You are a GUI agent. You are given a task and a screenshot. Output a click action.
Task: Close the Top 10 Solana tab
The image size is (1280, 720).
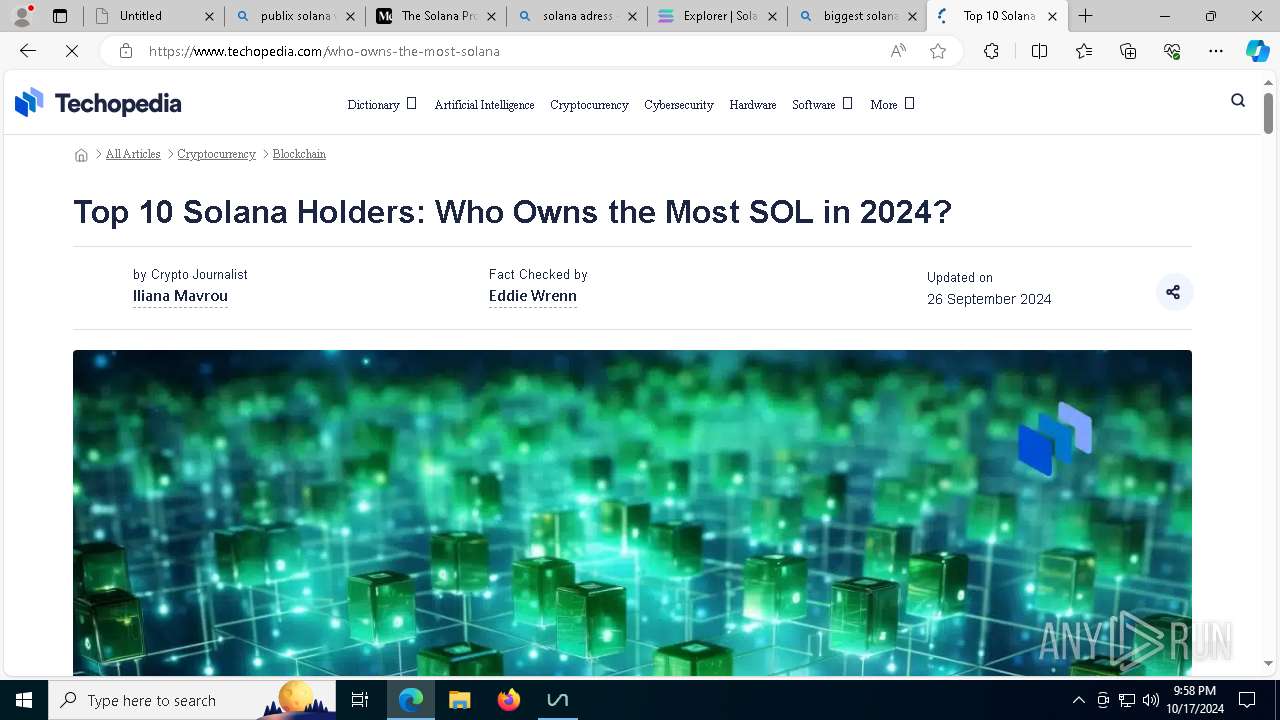click(1052, 16)
